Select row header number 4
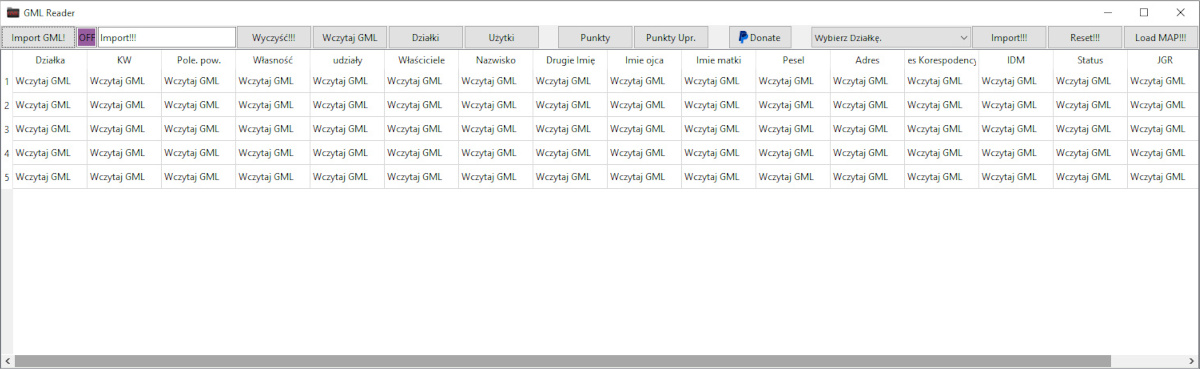 coord(6,153)
